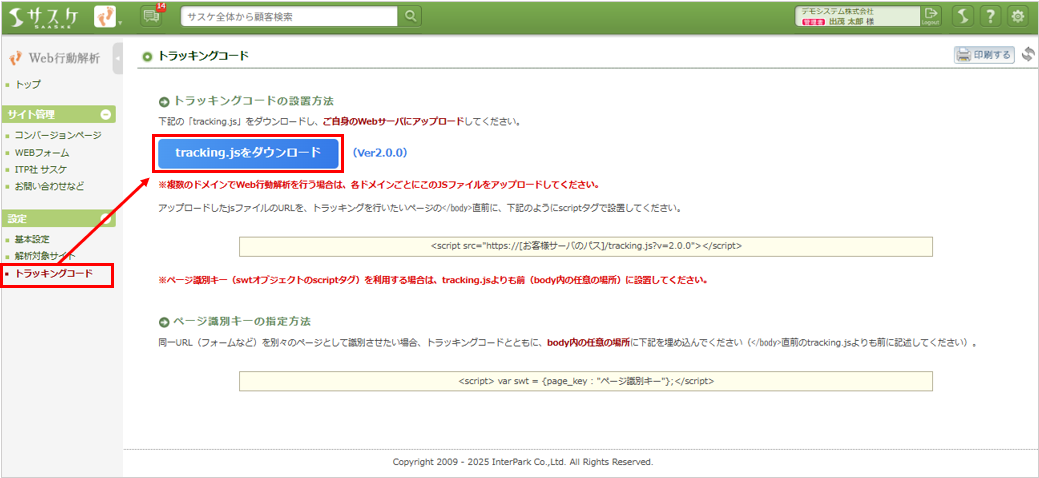Click the (Ver2.0.0) version text
The image size is (1039, 478).
[x=380, y=152]
